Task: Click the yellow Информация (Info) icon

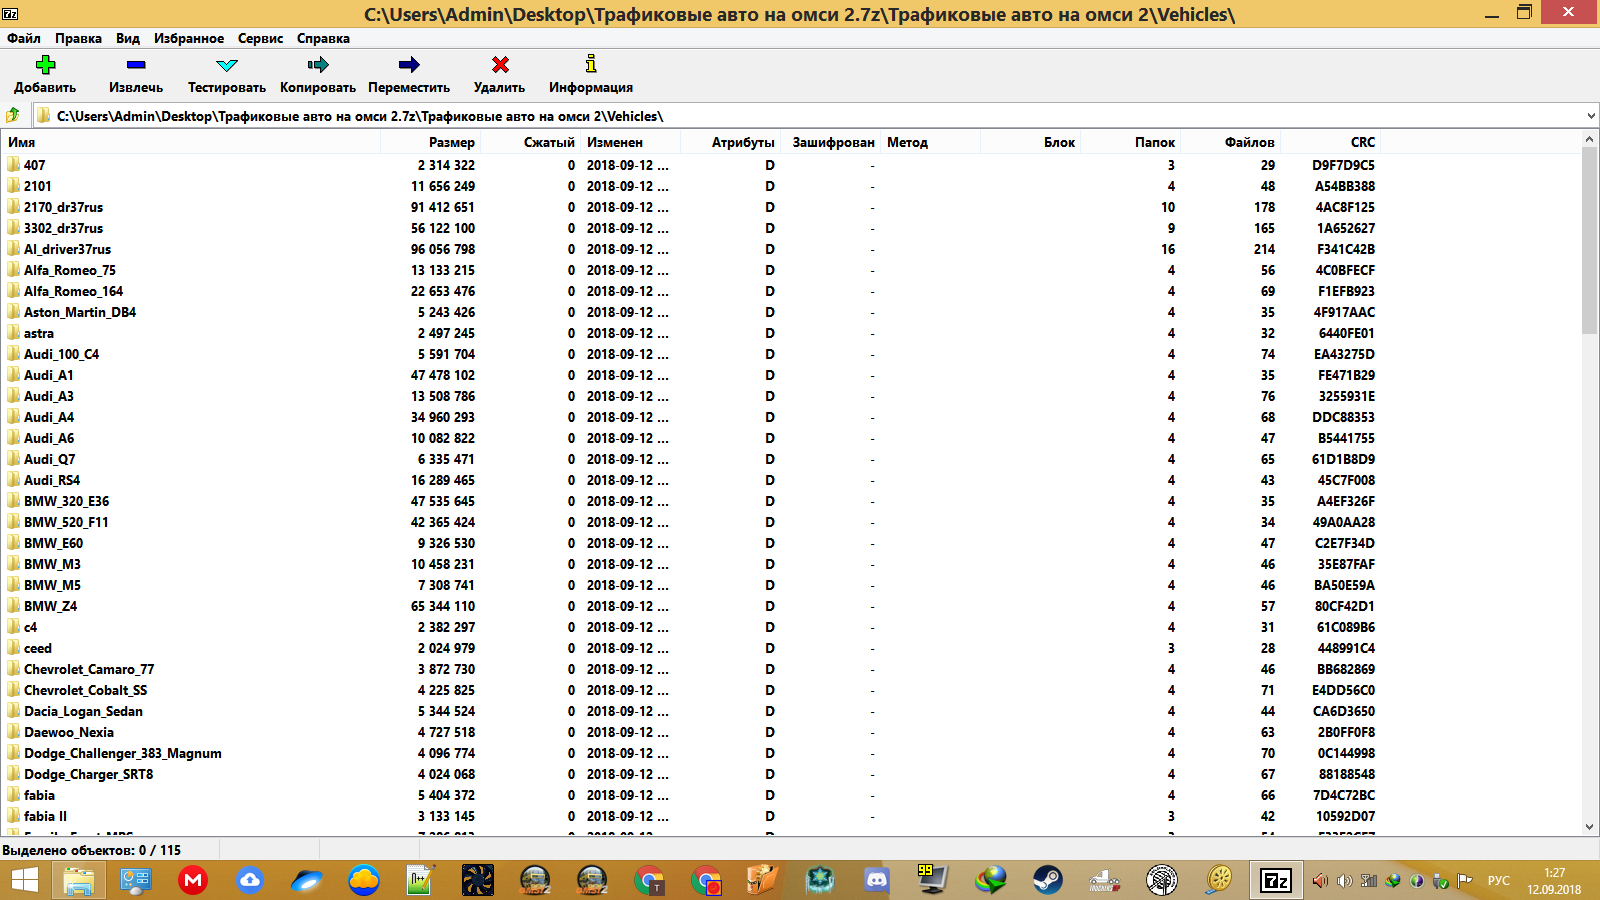Action: tap(591, 64)
